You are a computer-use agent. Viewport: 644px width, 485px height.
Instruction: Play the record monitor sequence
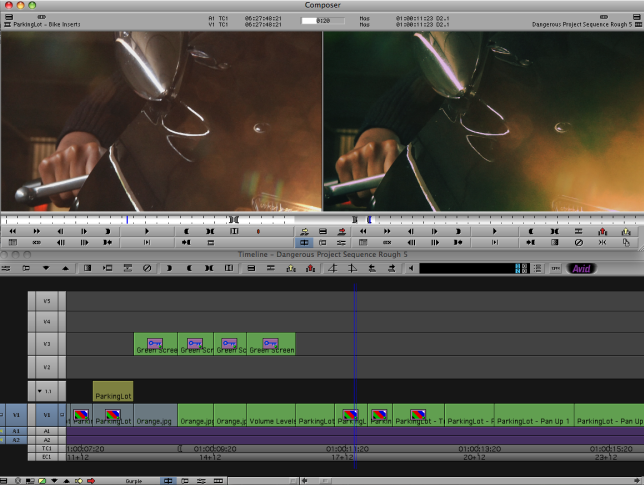point(494,232)
